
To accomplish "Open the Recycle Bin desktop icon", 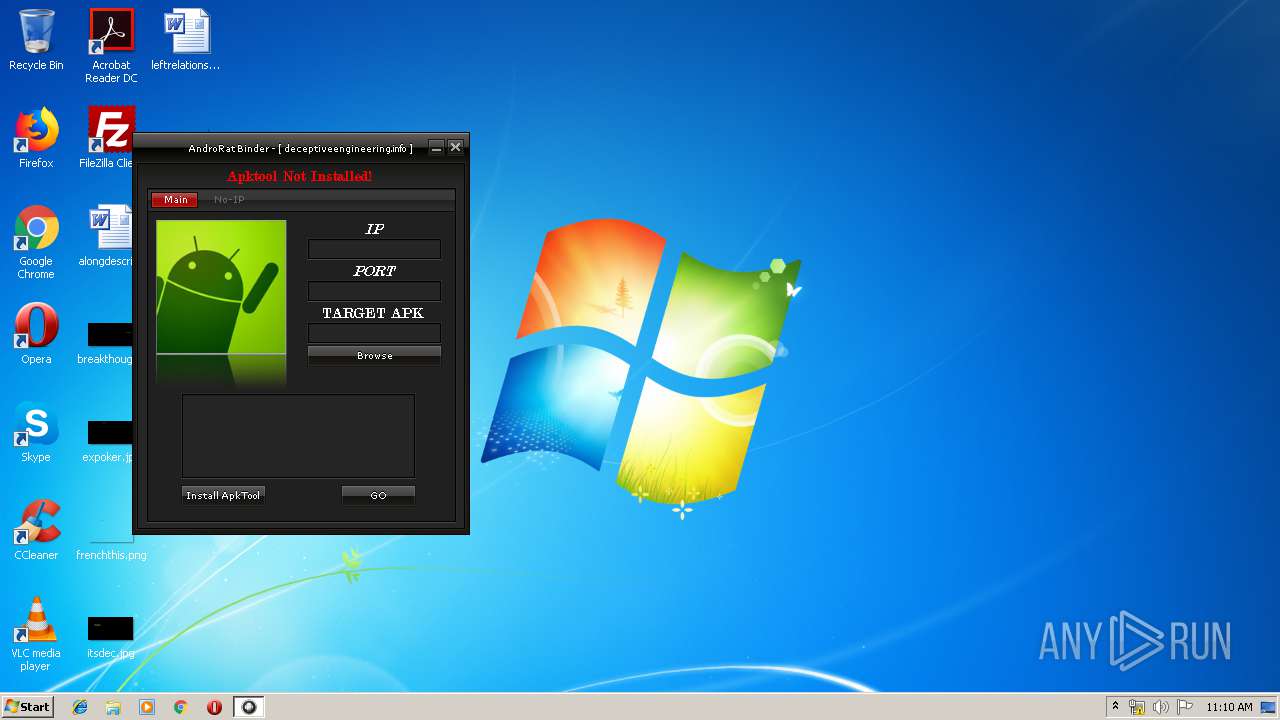I will 36,40.
